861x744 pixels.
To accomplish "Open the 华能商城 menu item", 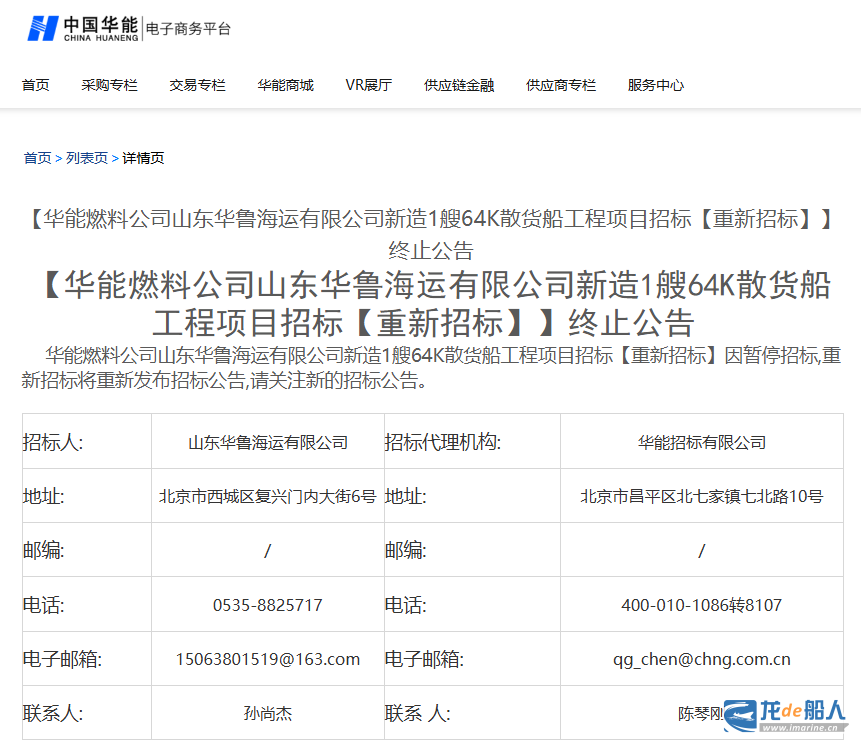I will tap(285, 85).
